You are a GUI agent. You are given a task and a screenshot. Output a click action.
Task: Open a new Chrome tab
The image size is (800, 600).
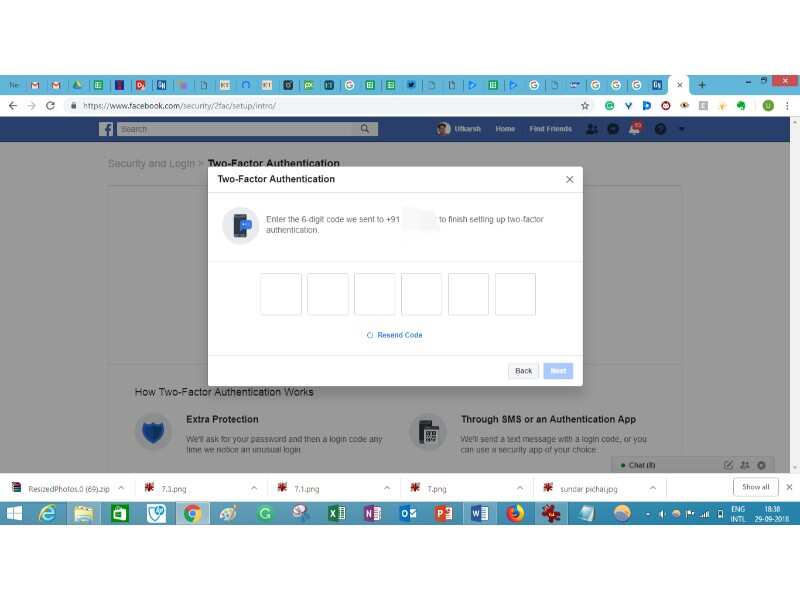[x=702, y=85]
